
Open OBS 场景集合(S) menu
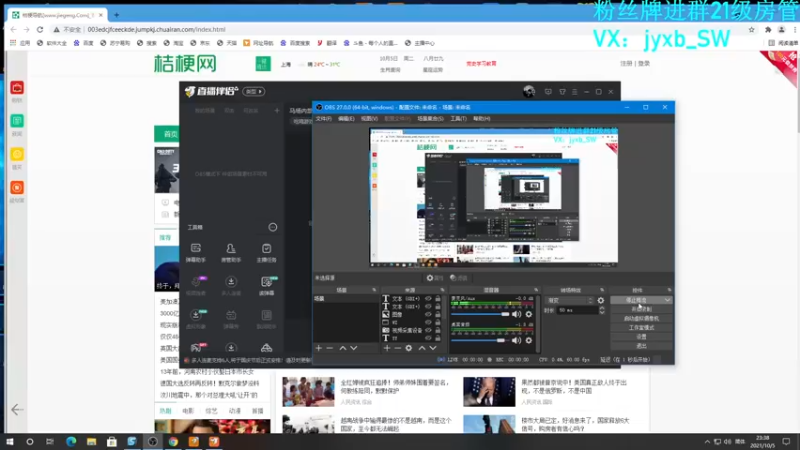[x=430, y=118]
